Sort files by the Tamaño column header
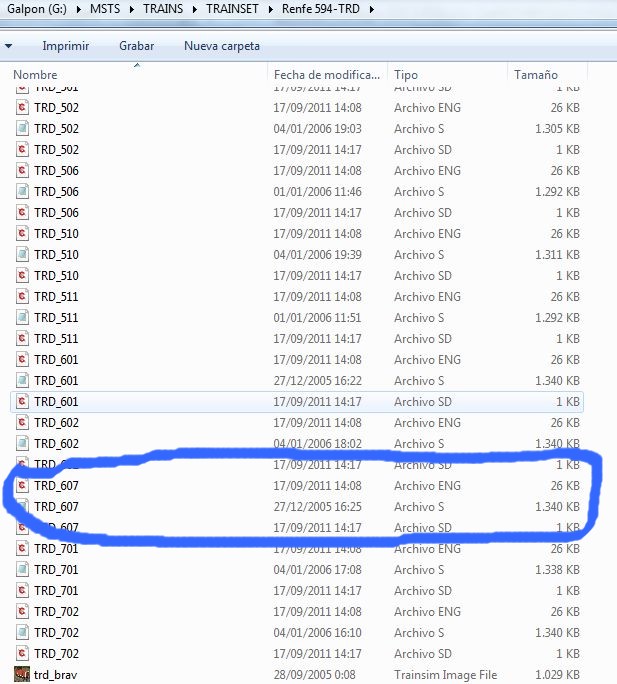This screenshot has height=684, width=617. pos(535,75)
